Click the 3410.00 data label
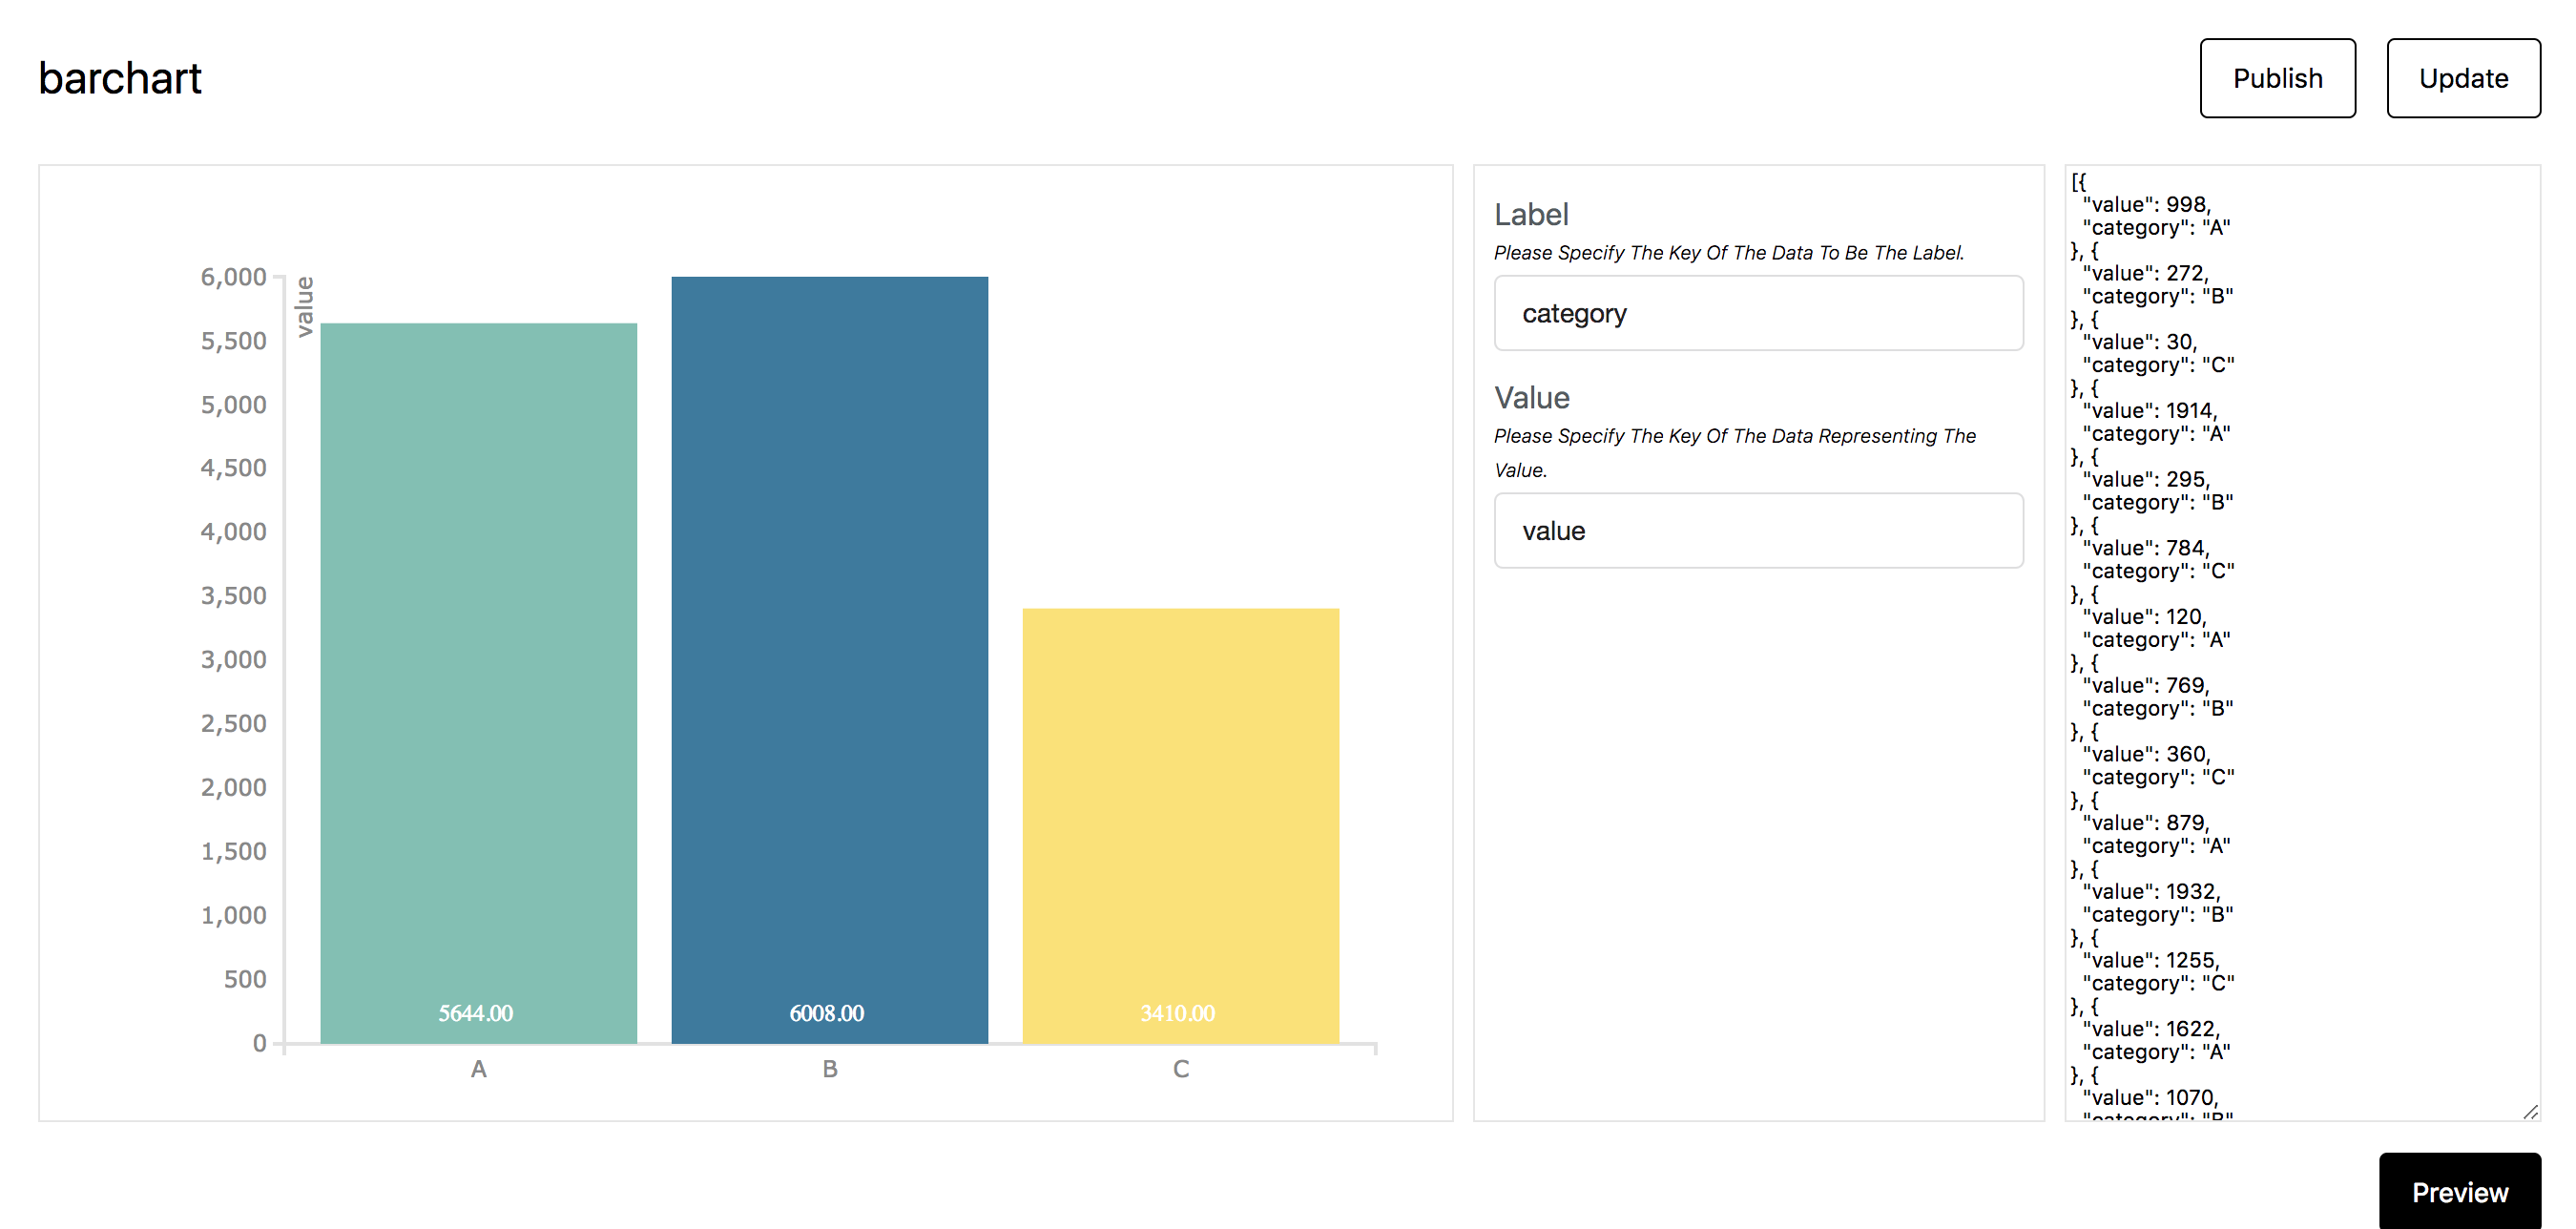The height and width of the screenshot is (1229, 2576). [x=1178, y=1013]
